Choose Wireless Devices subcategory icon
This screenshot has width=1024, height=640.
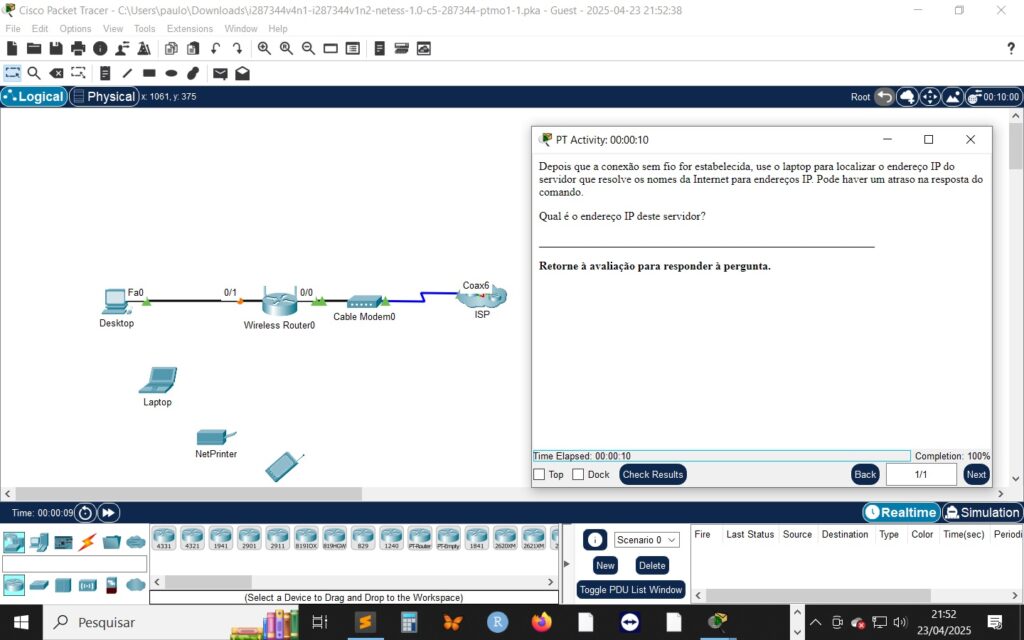(88, 585)
